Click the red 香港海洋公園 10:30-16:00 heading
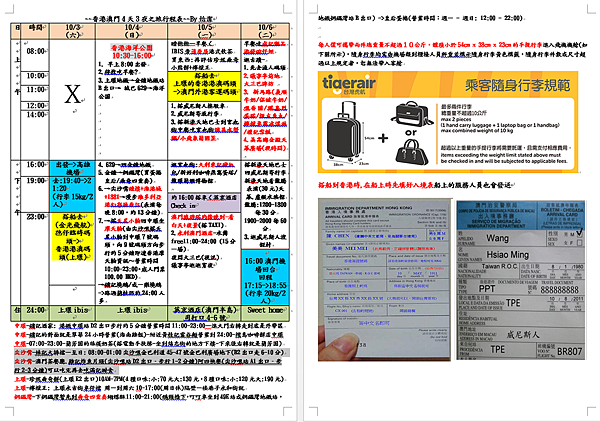The image size is (600, 422). [x=132, y=52]
